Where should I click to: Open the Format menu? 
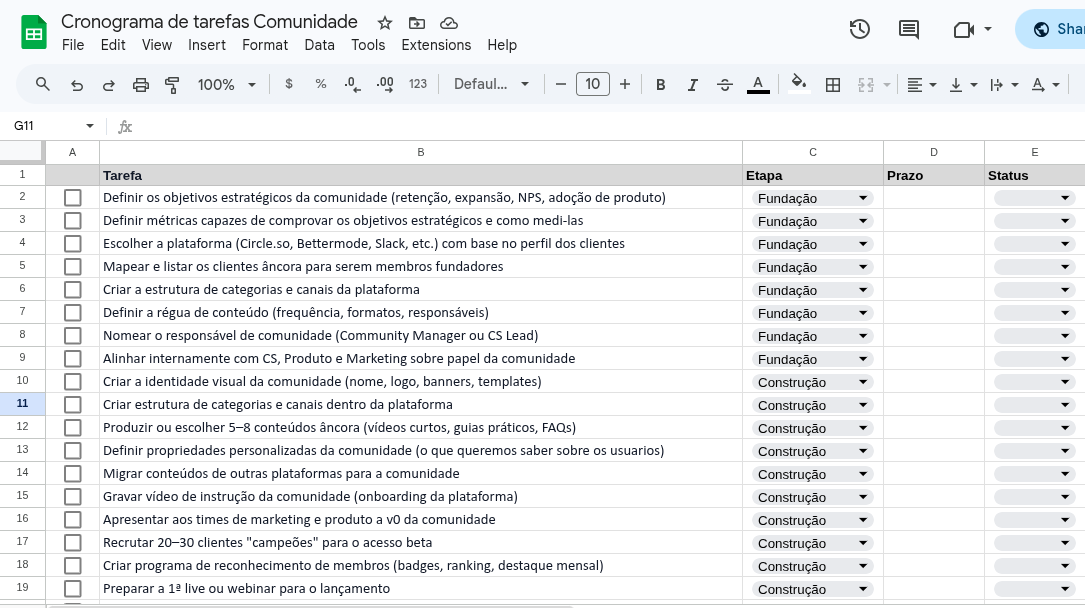[265, 45]
